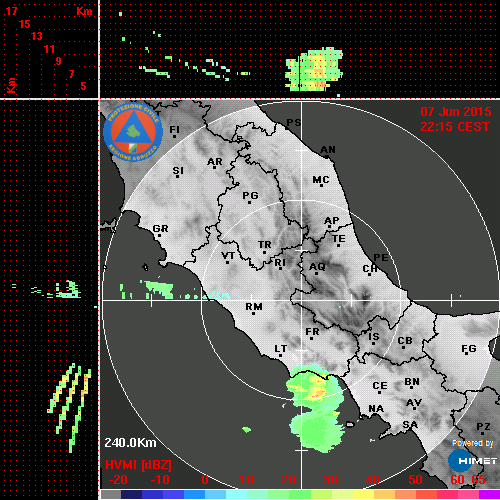This screenshot has height=500, width=500.
Task: Click the FG label on the map
Action: [469, 349]
